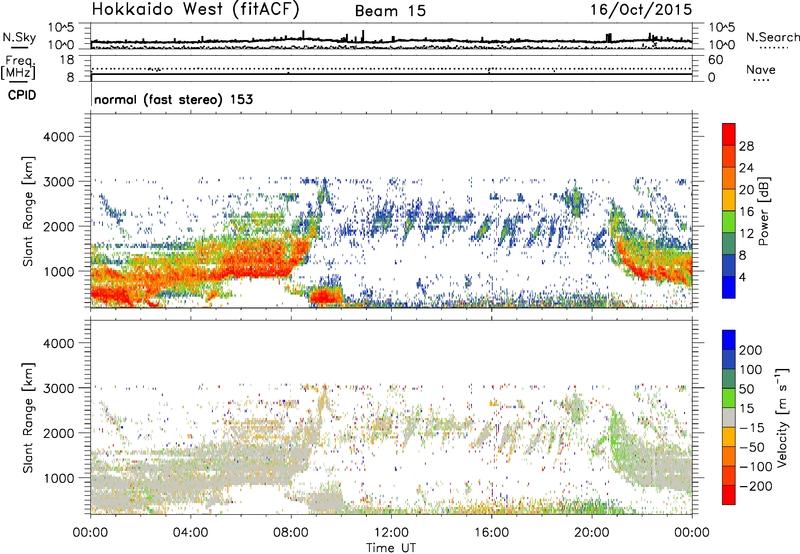
Task: Click the red bottom segment of Velocity colorbar
Action: point(729,495)
